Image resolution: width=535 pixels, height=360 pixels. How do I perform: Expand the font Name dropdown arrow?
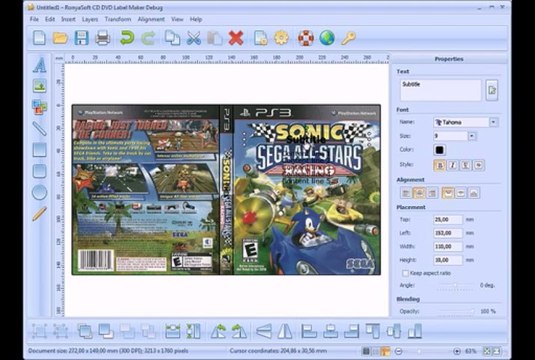click(x=493, y=122)
